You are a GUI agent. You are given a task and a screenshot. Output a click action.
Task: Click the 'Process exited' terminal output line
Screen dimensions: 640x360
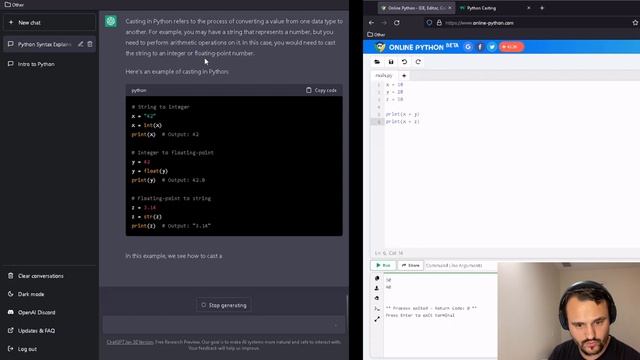(431, 308)
